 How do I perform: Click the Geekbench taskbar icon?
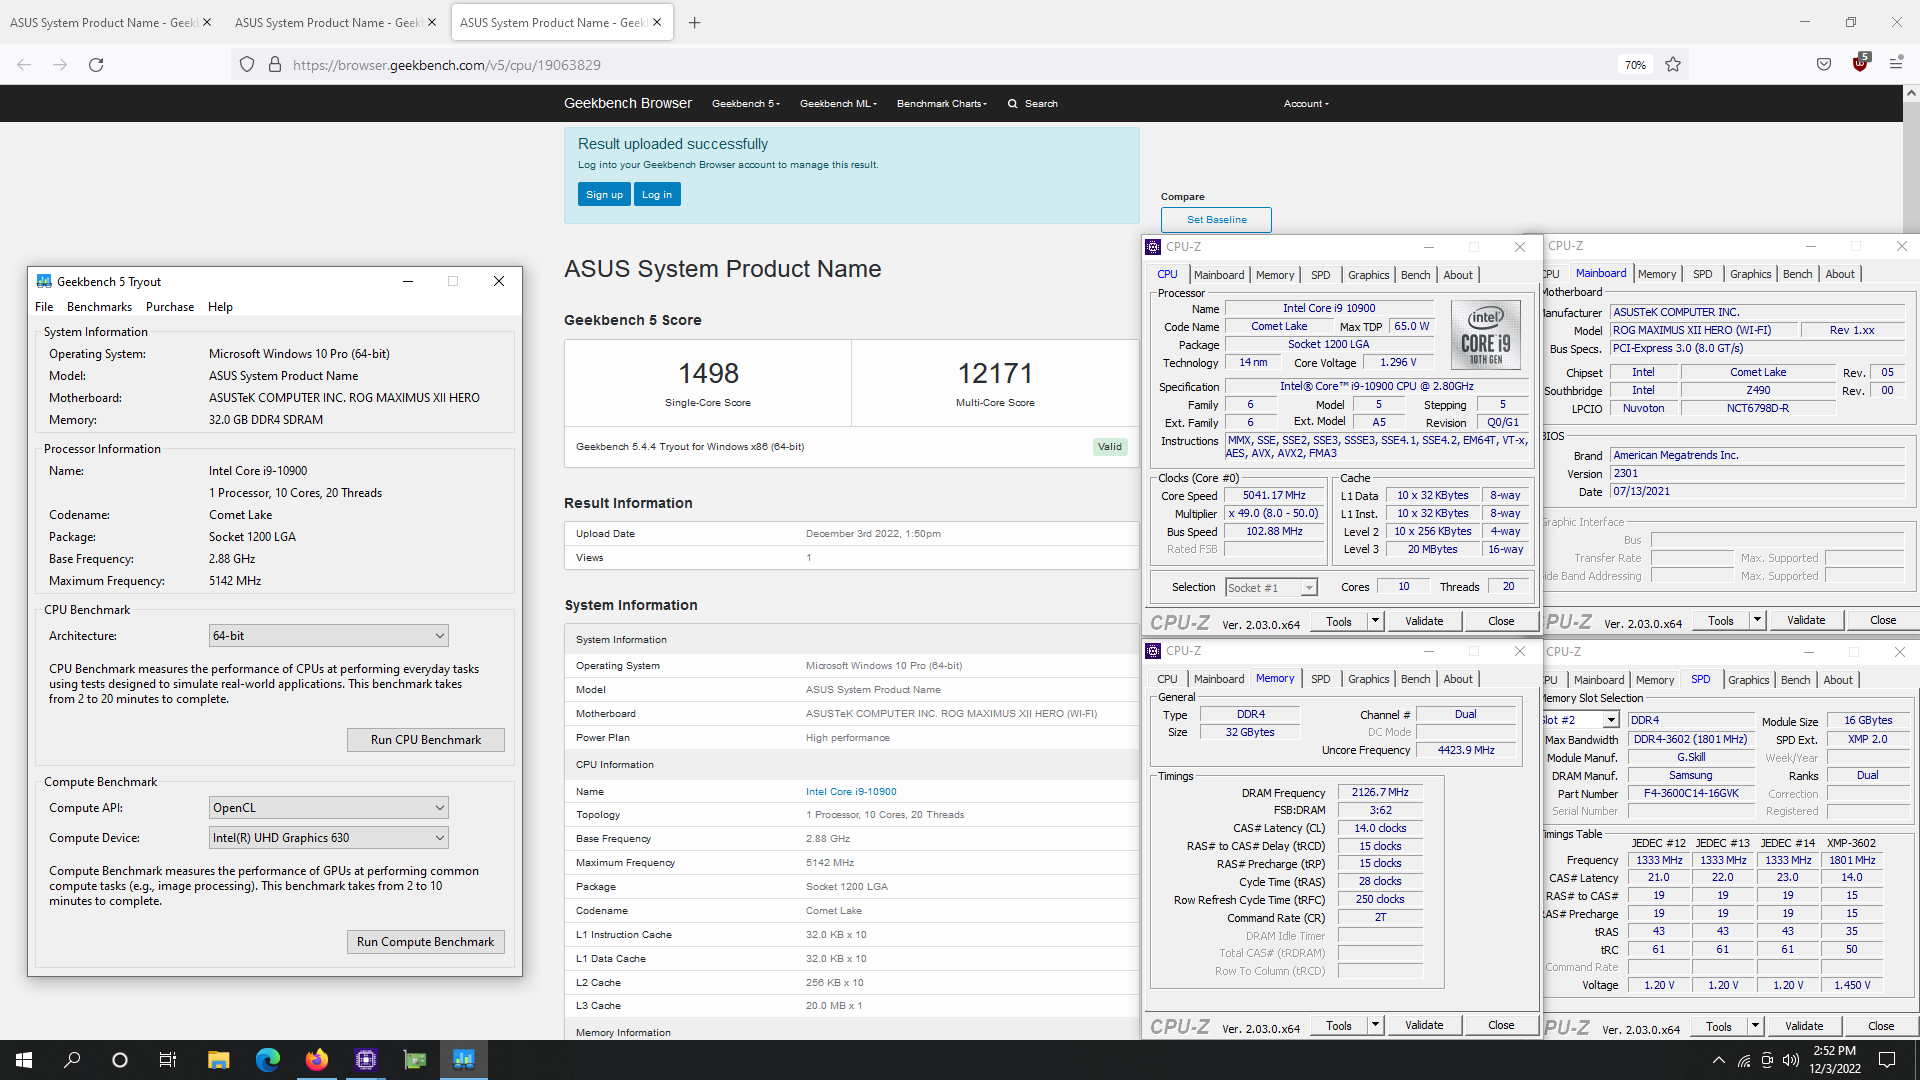tap(464, 1060)
